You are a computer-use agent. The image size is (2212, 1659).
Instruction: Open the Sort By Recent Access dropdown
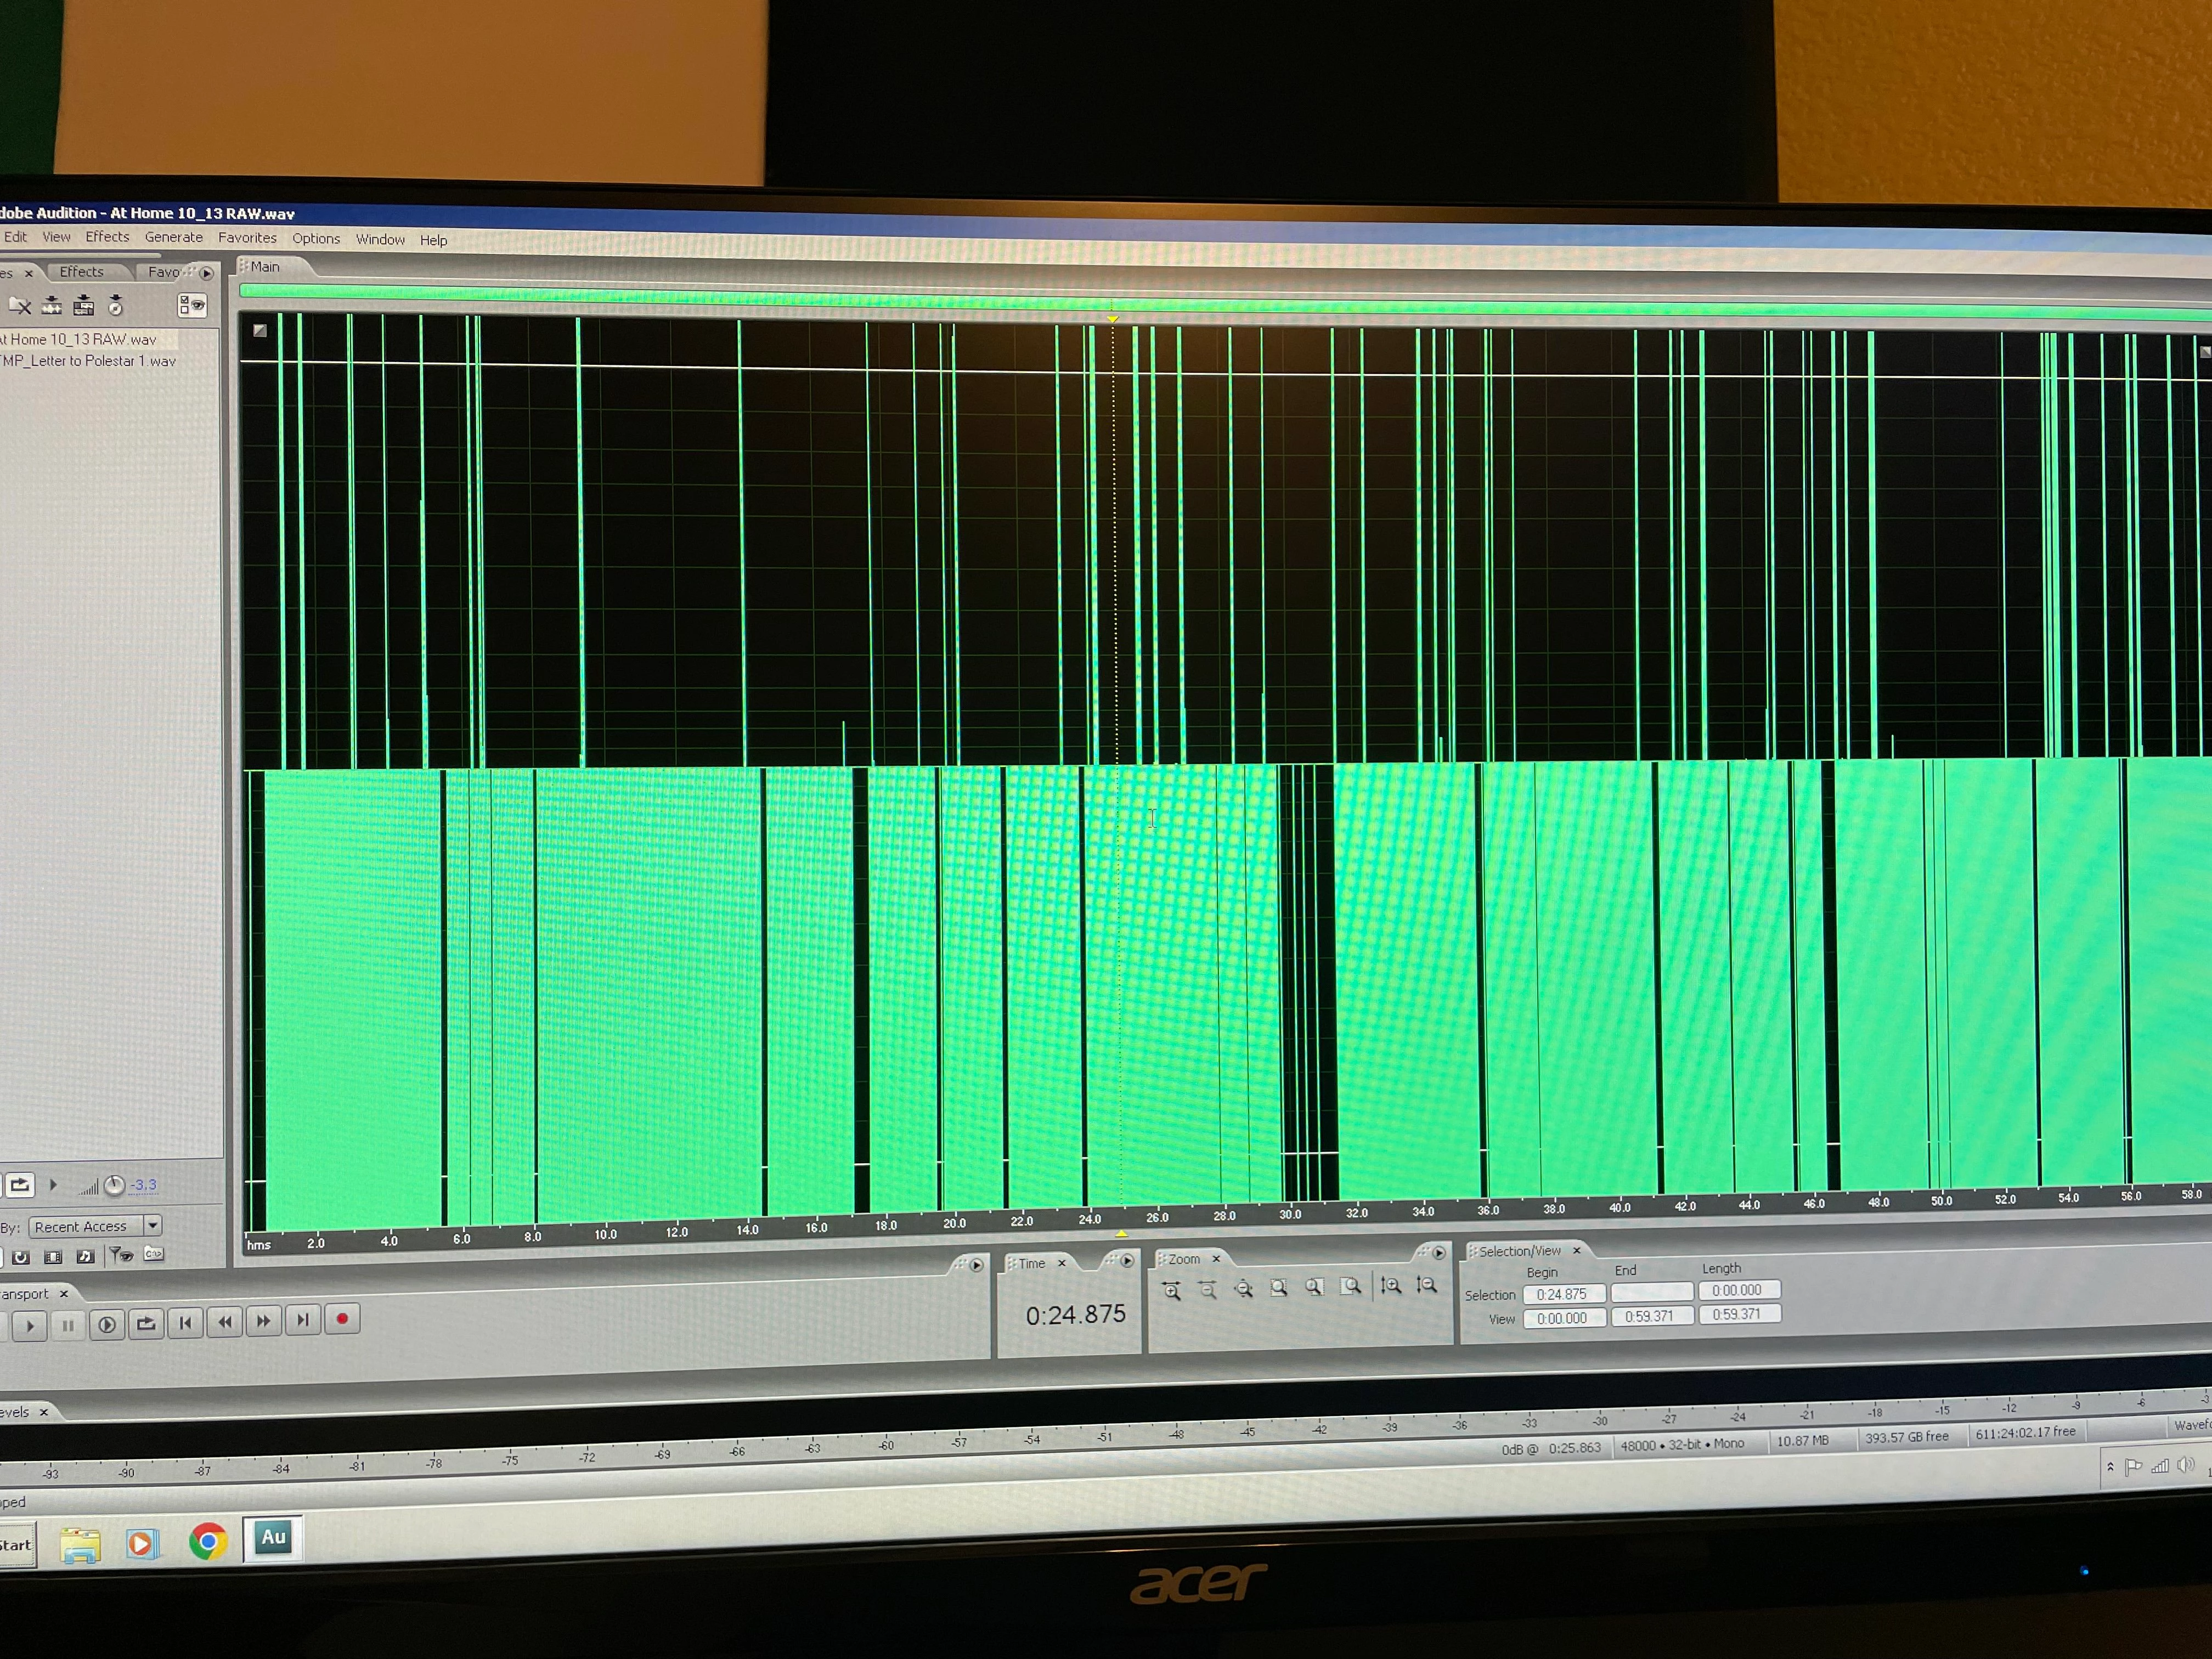point(153,1225)
